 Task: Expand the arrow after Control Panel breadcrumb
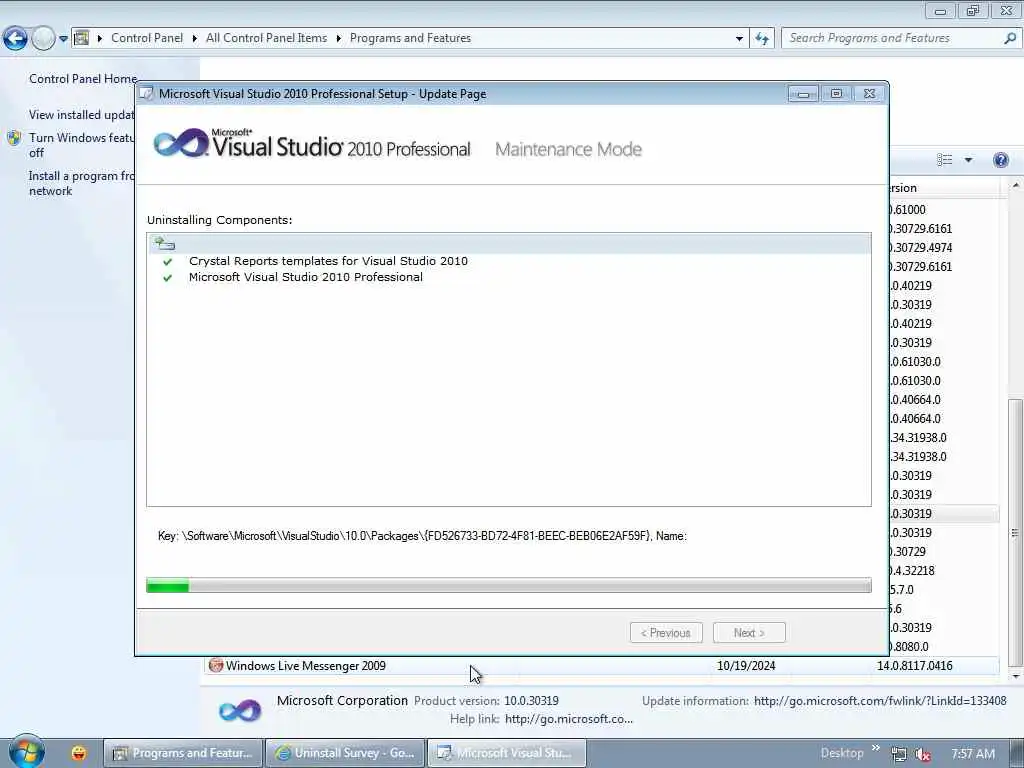tap(195, 39)
